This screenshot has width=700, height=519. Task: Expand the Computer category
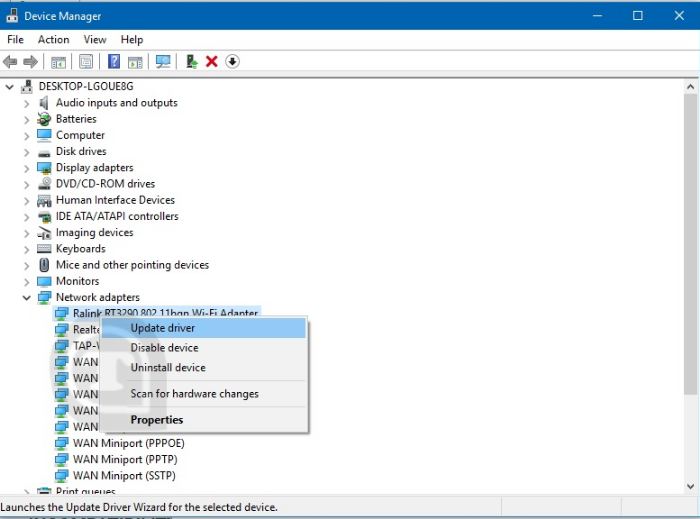point(26,135)
